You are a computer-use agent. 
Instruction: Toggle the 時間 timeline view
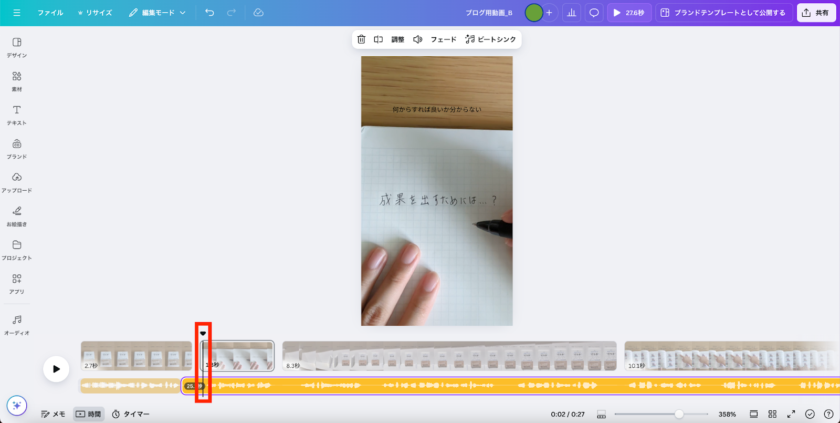pyautogui.click(x=88, y=413)
